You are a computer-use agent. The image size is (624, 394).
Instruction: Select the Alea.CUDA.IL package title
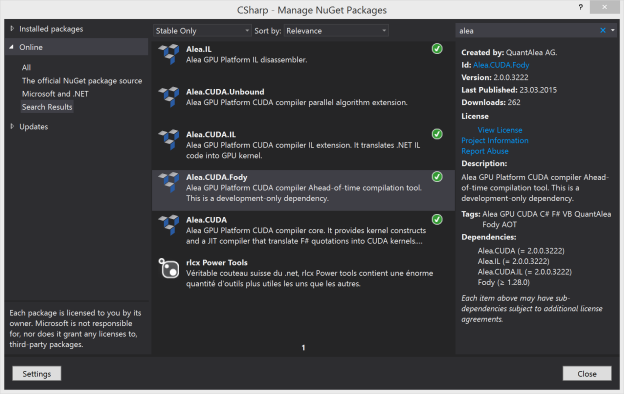211,135
